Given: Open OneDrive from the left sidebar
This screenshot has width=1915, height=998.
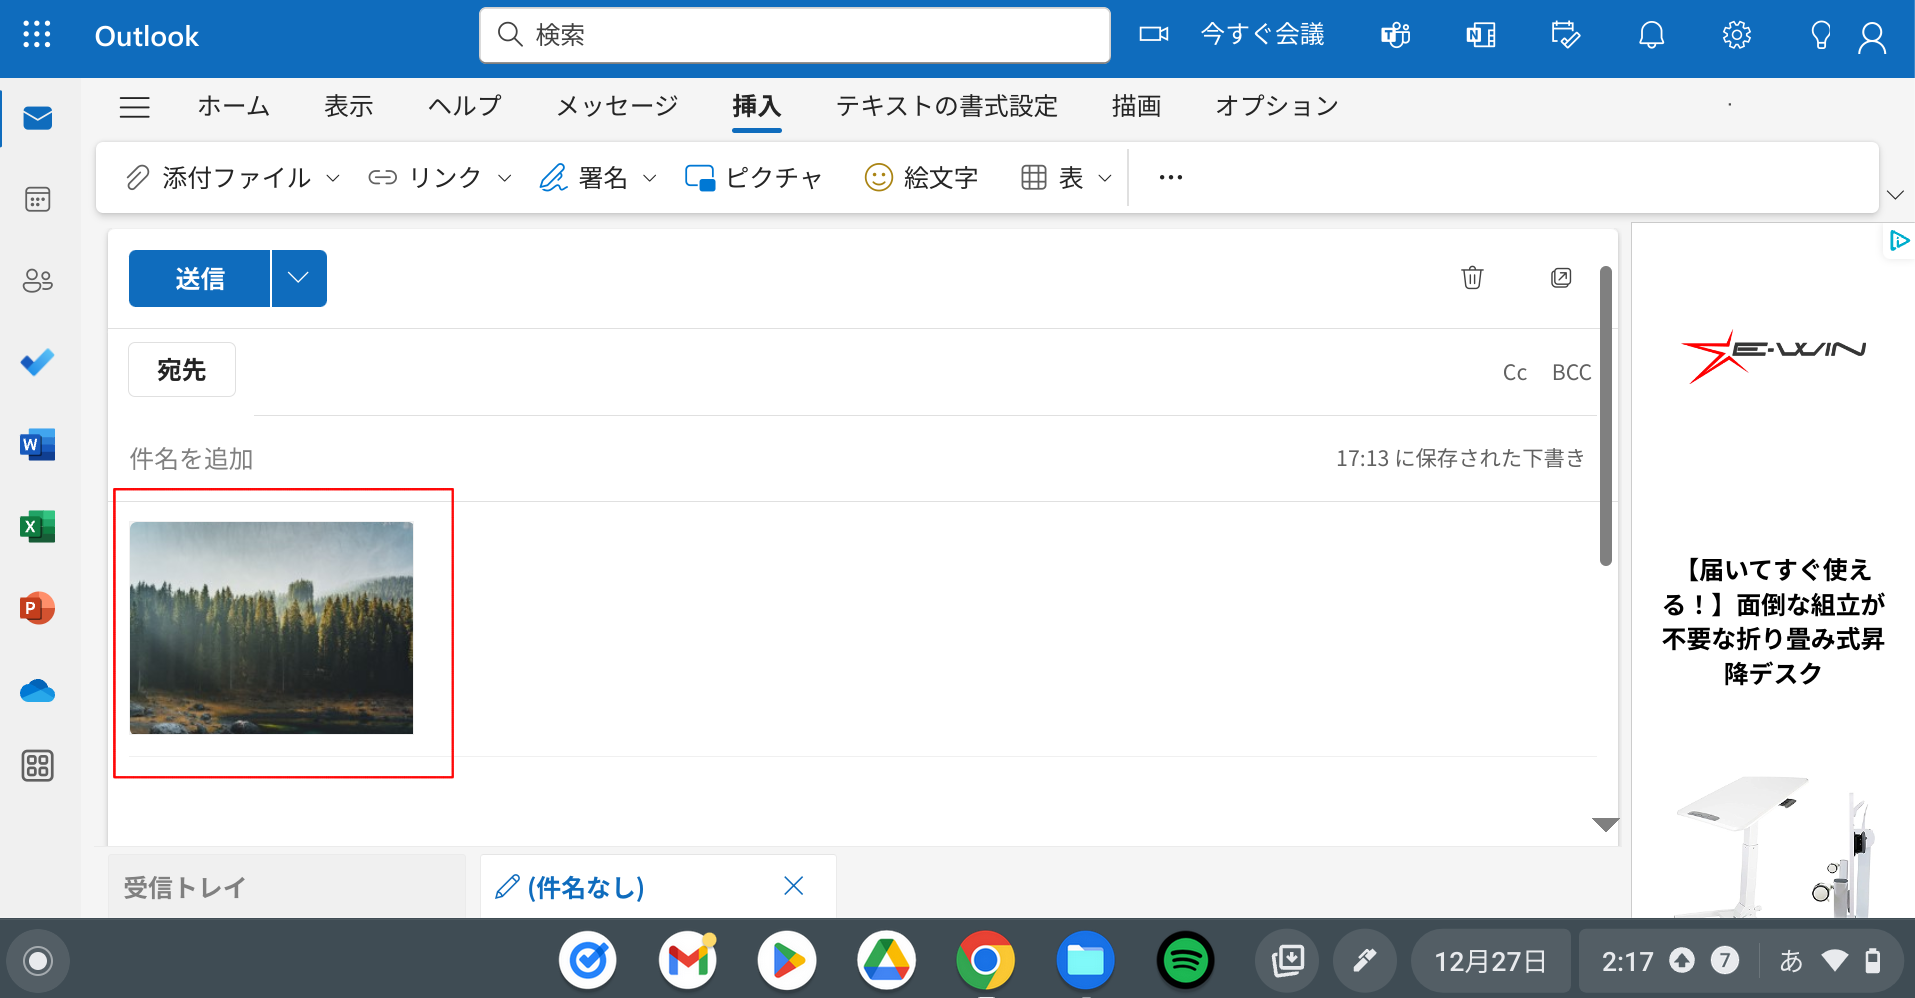Looking at the screenshot, I should click(x=38, y=690).
